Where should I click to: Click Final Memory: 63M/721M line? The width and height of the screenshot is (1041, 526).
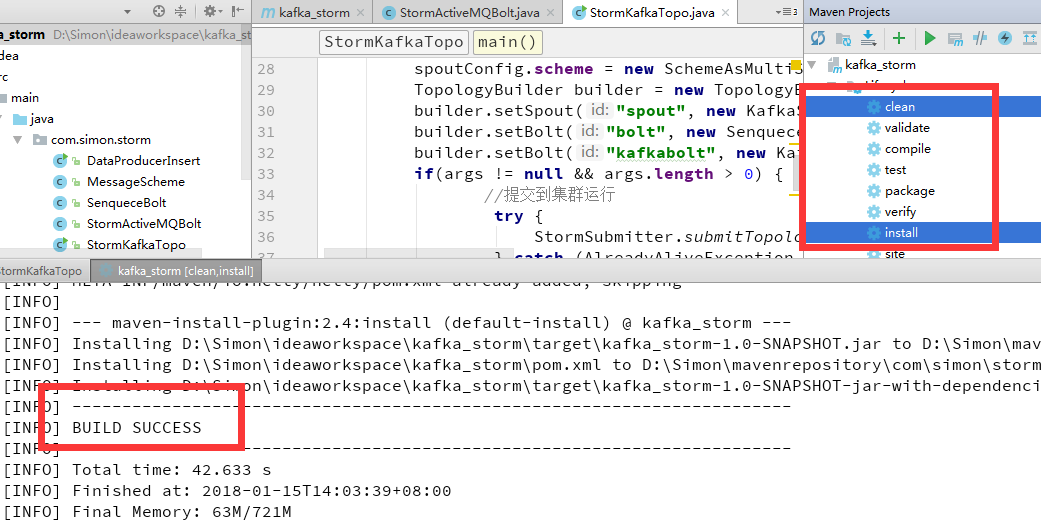[181, 512]
